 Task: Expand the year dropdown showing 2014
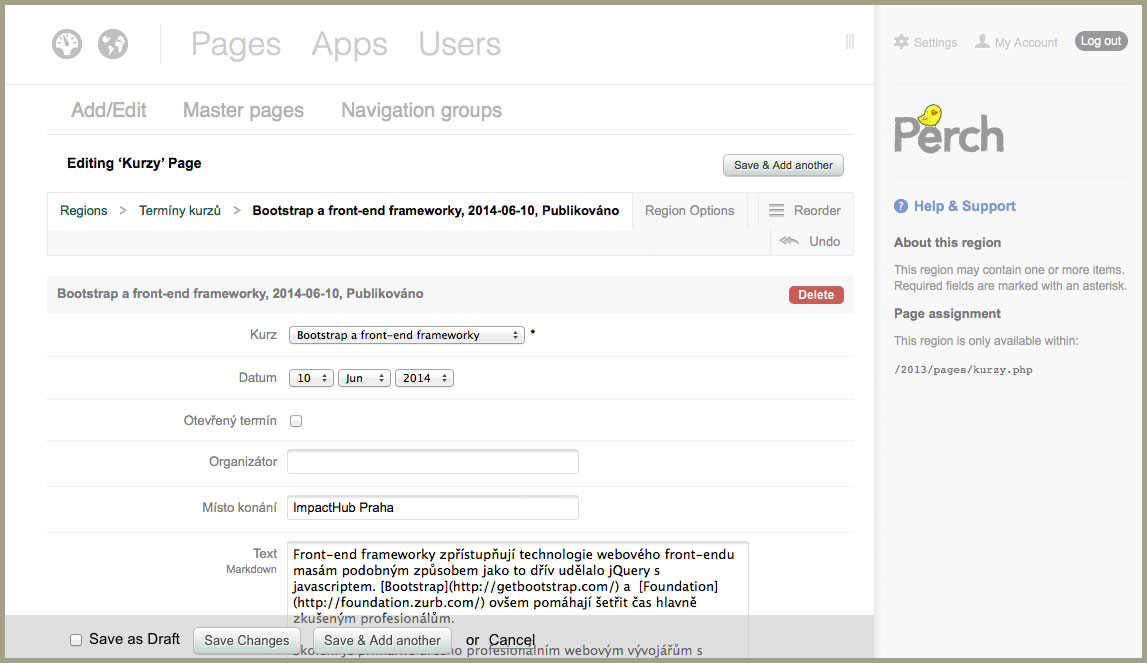[x=424, y=378]
